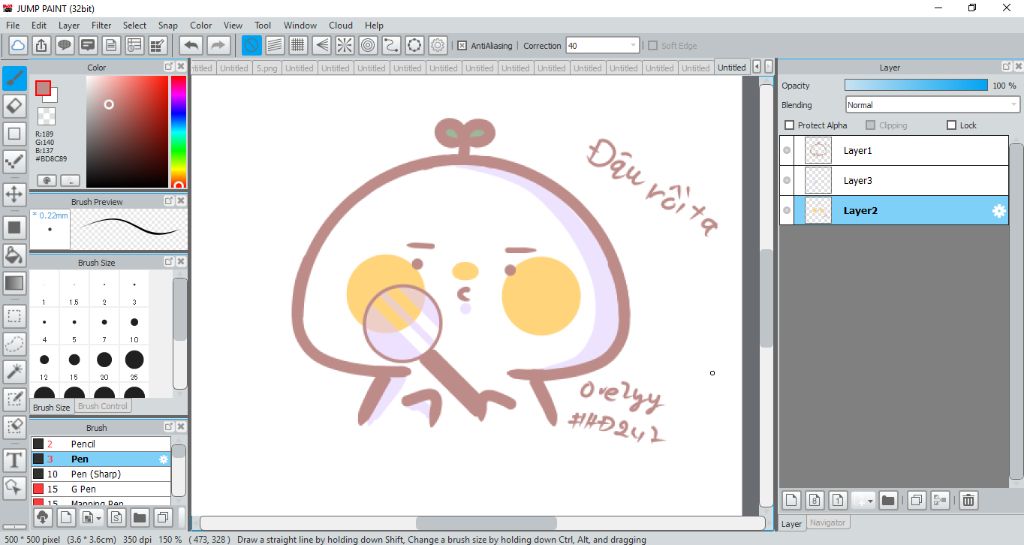
Task: Open the Filter menu
Action: coord(101,25)
